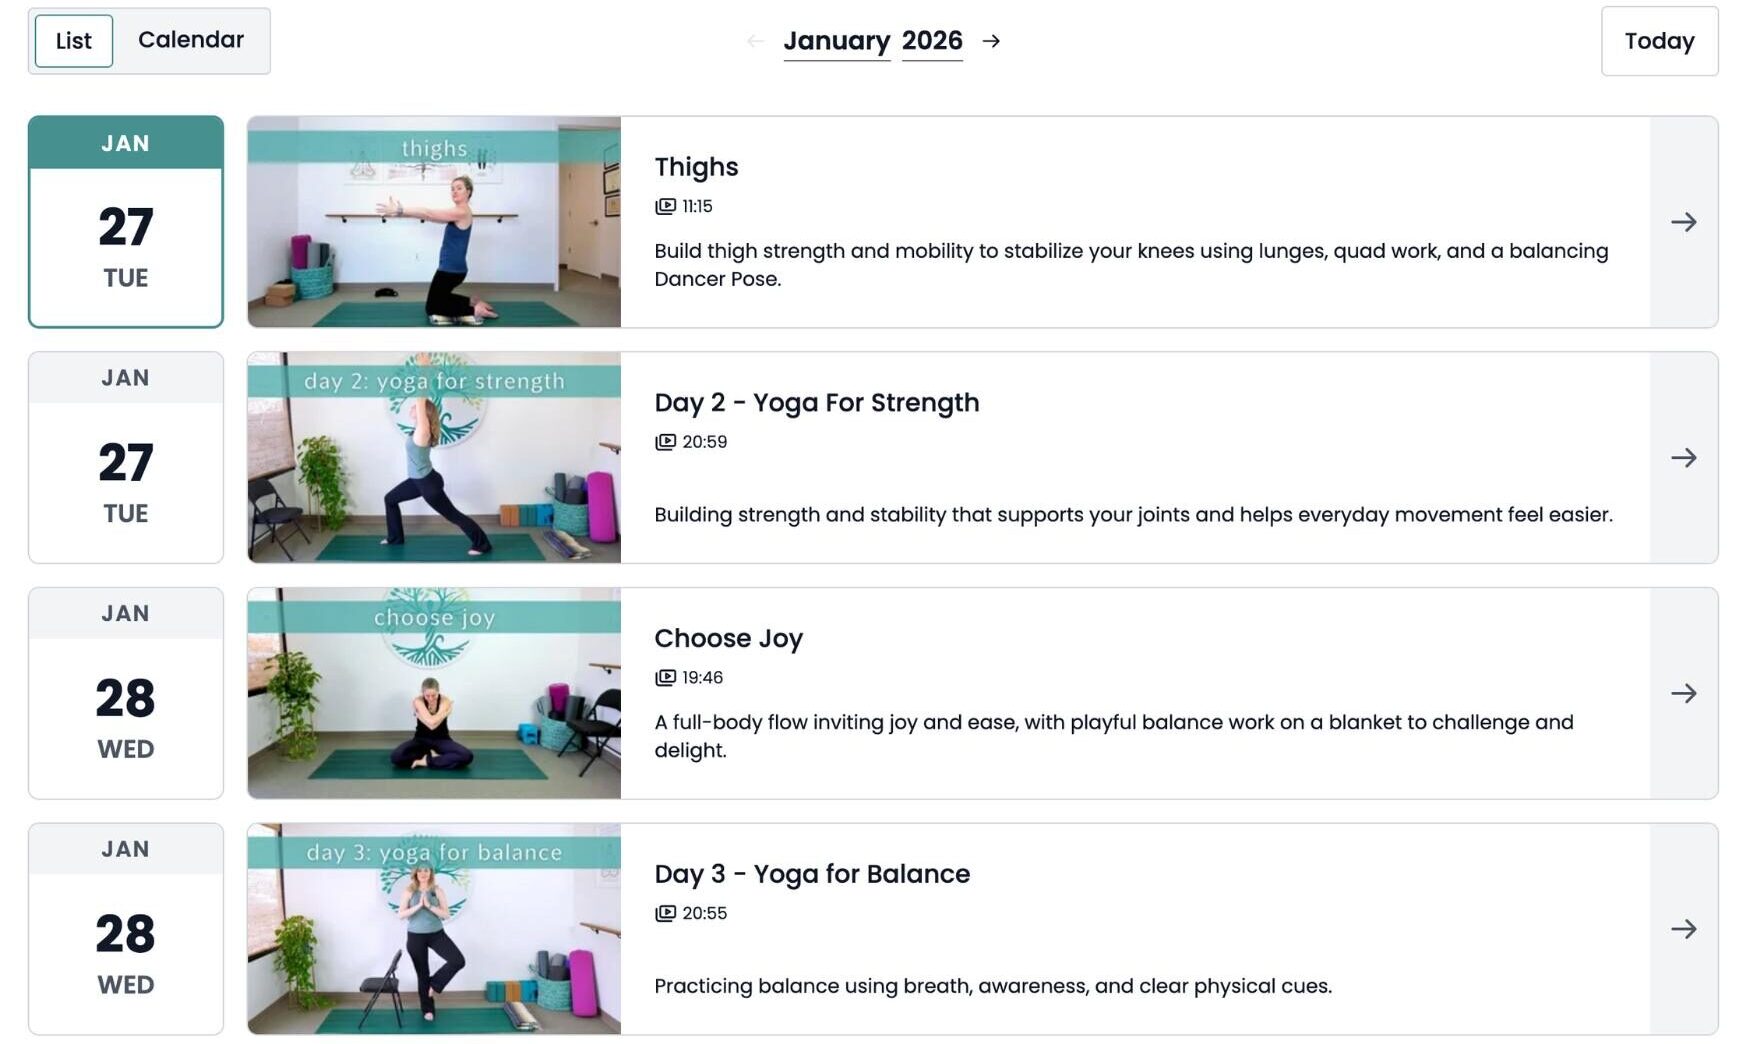Viewport: 1750px width, 1044px height.
Task: Open Day 3 - Yoga for Balance title
Action: (811, 874)
